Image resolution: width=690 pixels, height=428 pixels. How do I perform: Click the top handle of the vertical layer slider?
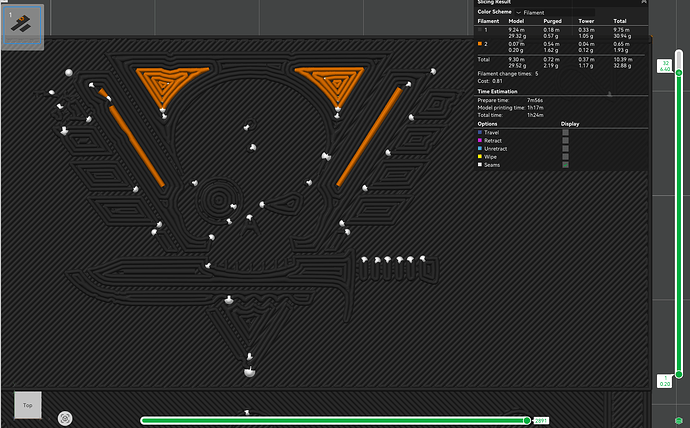[679, 73]
